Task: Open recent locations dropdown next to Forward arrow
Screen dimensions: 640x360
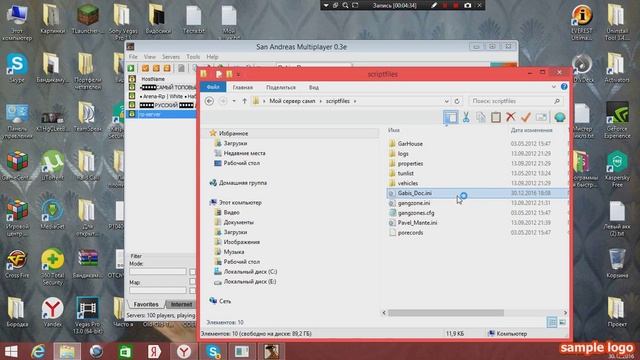Action: (x=234, y=101)
